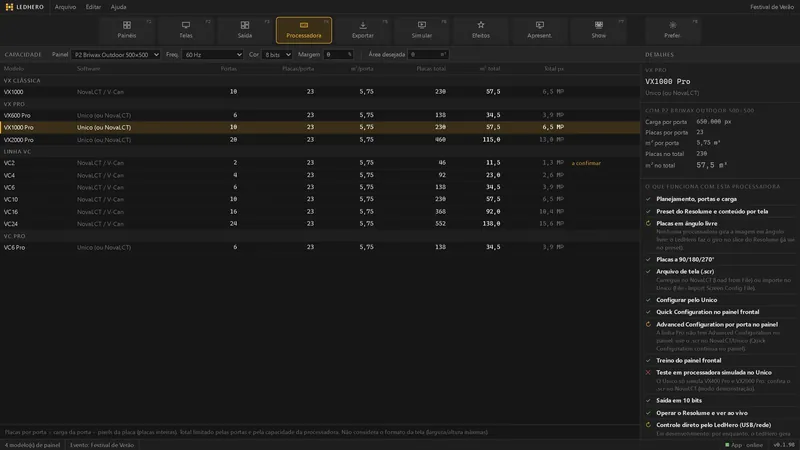The width and height of the screenshot is (800, 450).
Task: Open the Prefer. settings tool
Action: tap(672, 30)
